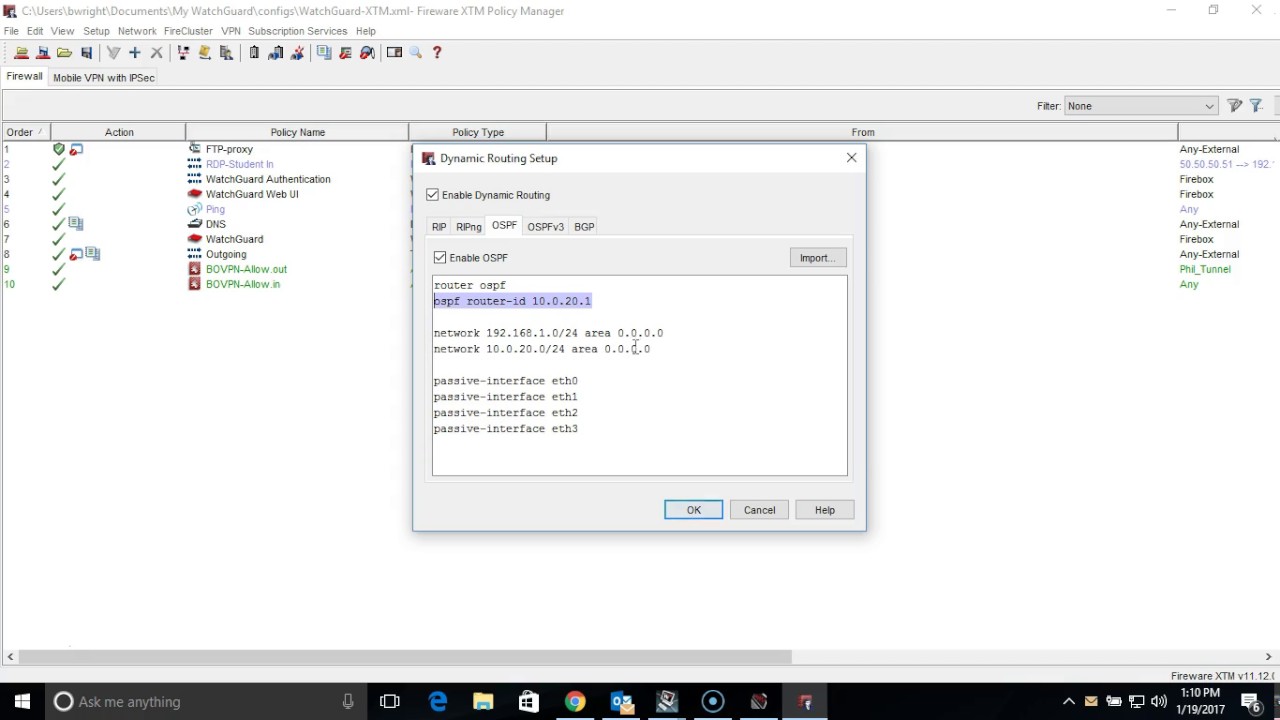Image resolution: width=1280 pixels, height=720 pixels.
Task: Click the red icon beside BOVPN-Allow.out
Action: click(195, 269)
